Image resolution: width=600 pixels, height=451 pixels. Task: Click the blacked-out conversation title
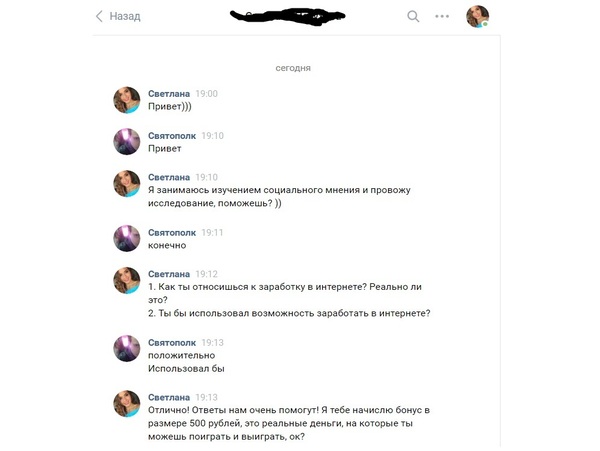tap(287, 16)
